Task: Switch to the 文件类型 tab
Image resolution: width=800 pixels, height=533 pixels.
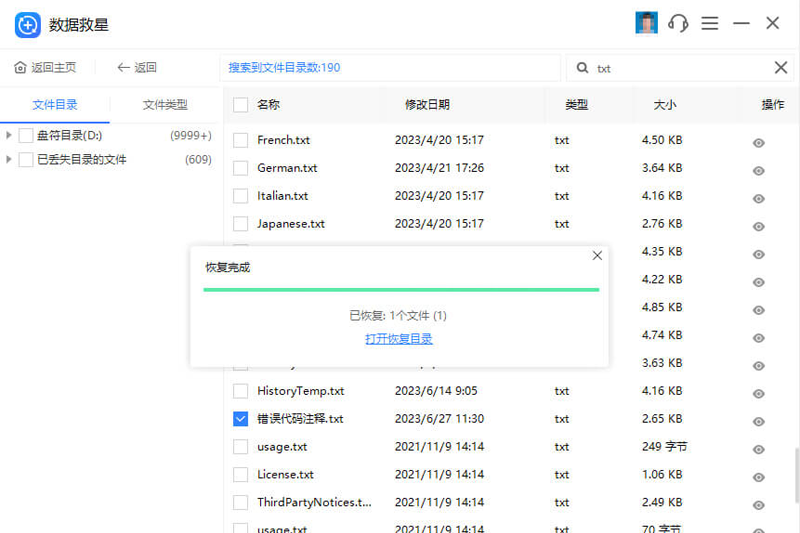Action: click(x=165, y=105)
